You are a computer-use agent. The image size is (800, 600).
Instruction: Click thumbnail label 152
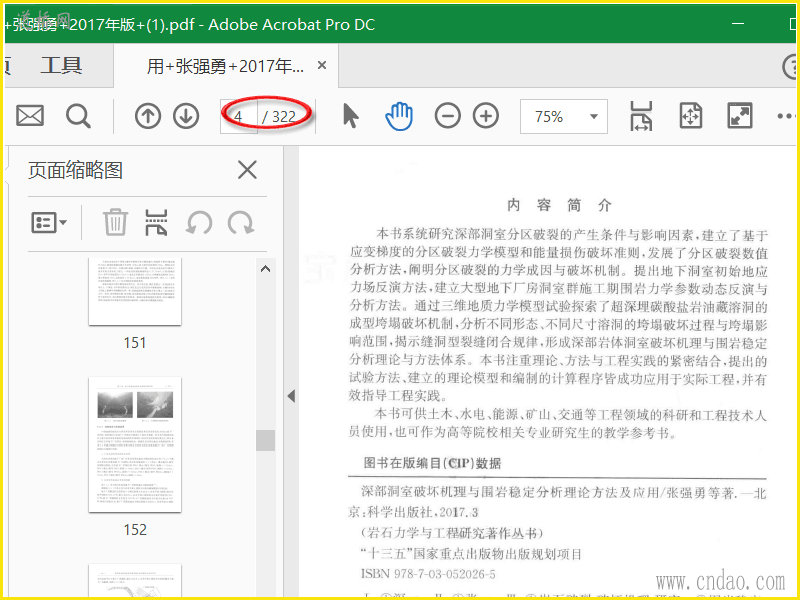tap(135, 530)
